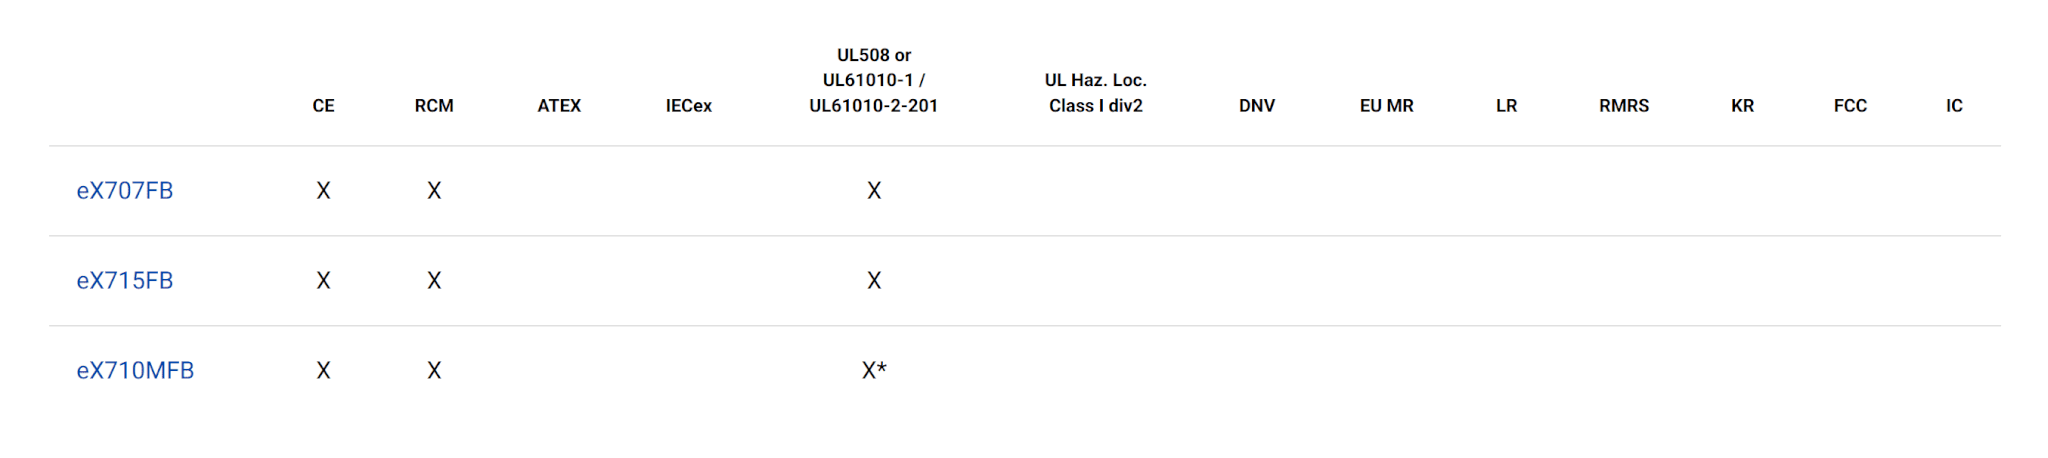Click the FCC column header
Screen dimensions: 2048x458
(1850, 106)
